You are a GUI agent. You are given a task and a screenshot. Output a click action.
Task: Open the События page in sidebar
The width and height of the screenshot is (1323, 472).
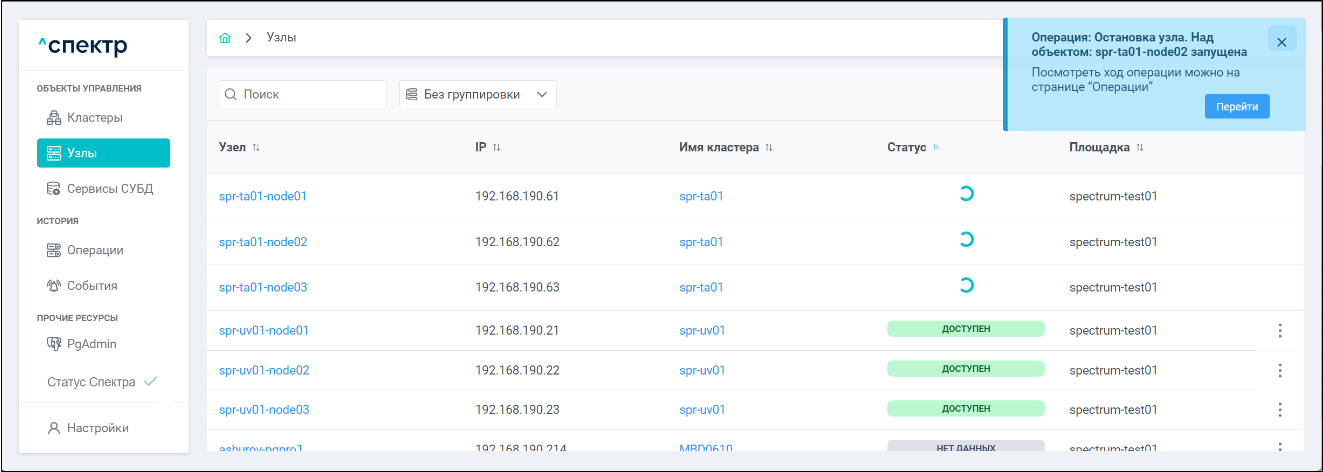(92, 286)
